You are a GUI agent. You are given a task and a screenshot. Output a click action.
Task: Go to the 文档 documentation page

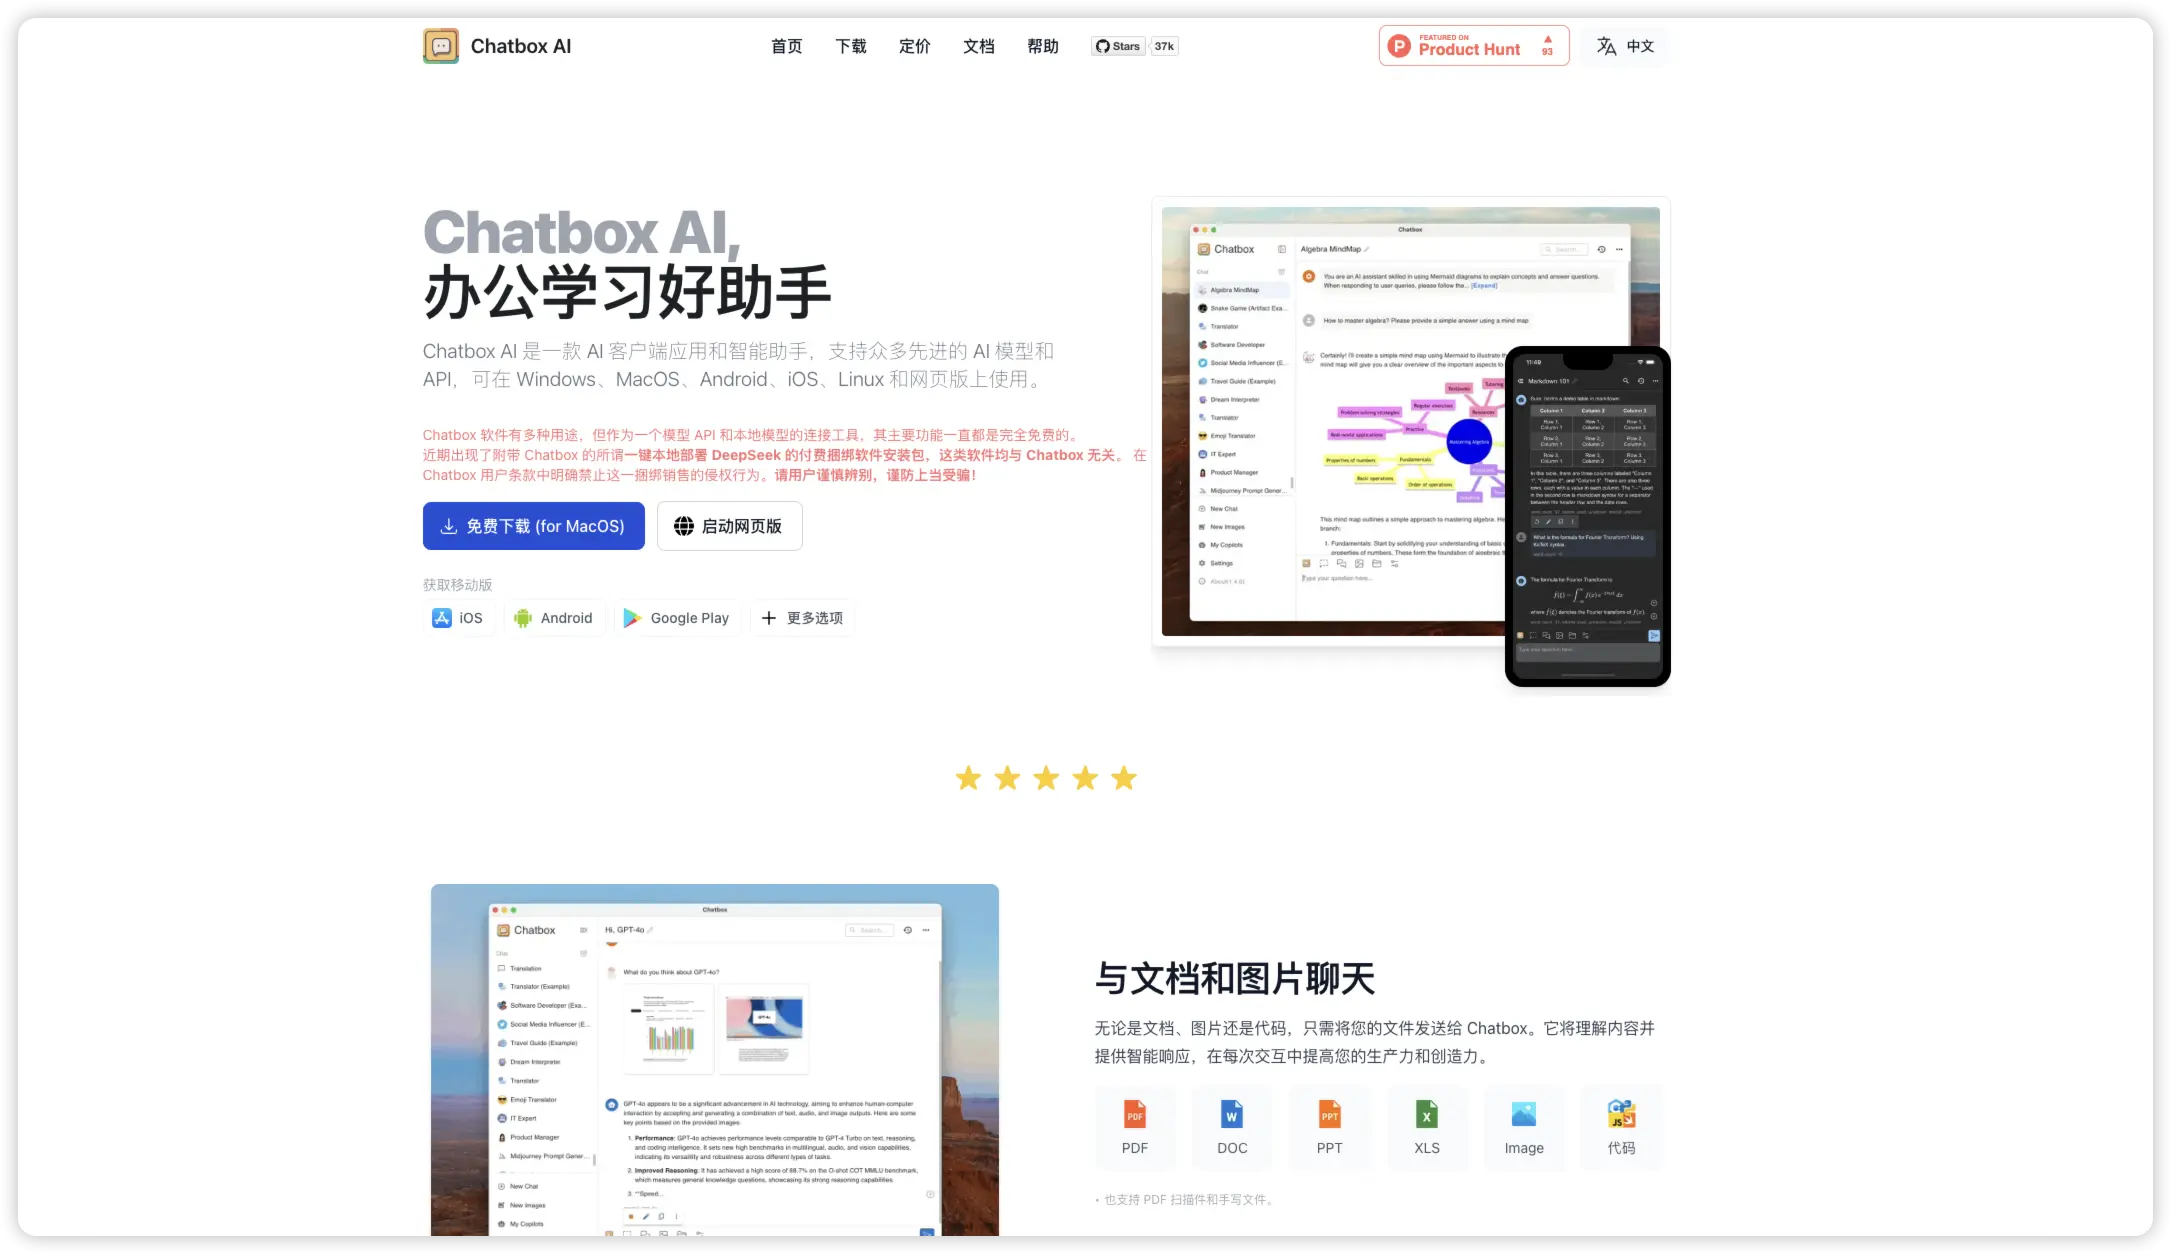pos(978,45)
